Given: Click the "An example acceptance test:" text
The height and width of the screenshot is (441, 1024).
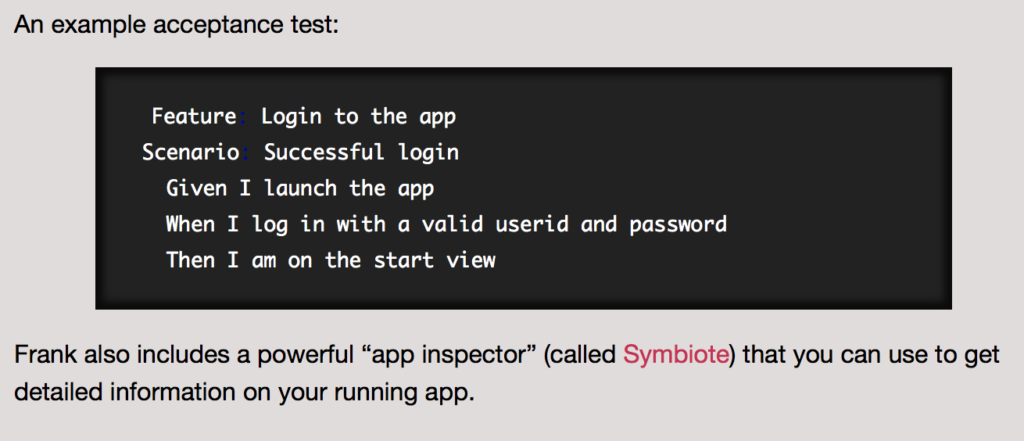Looking at the screenshot, I should 177,22.
